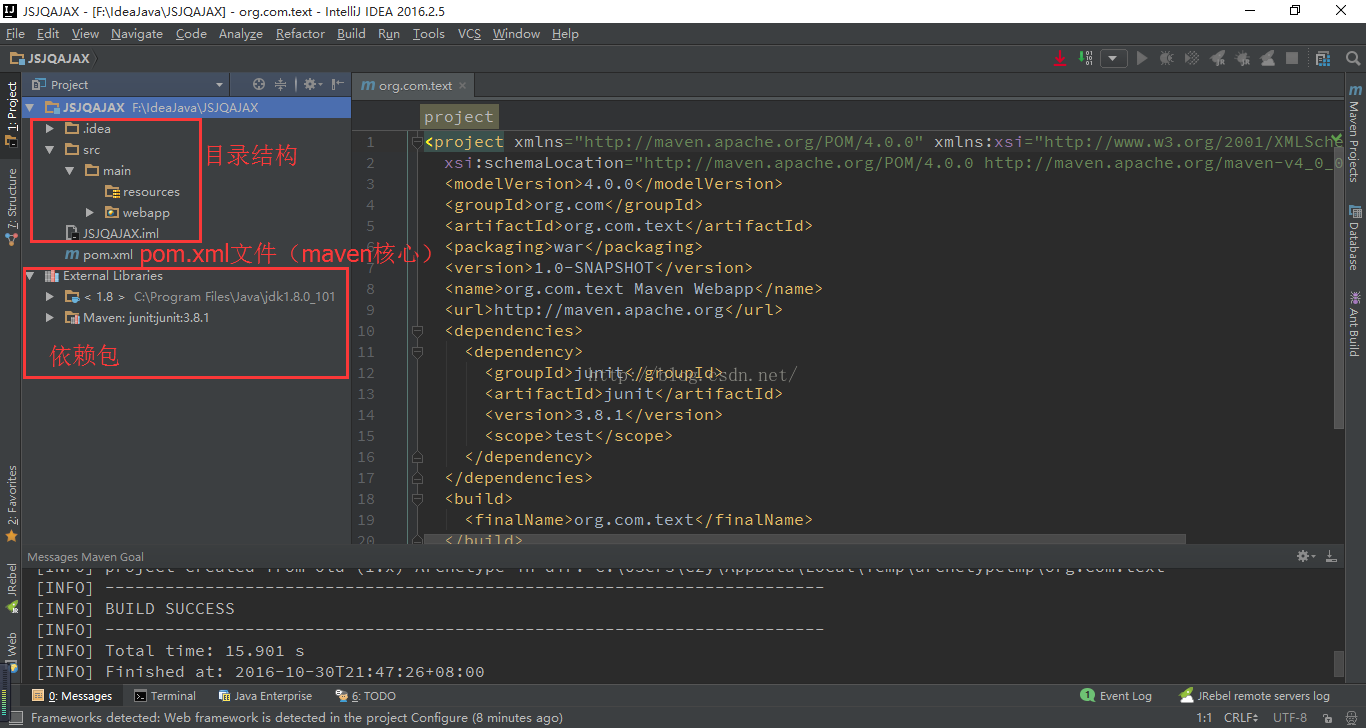Open JRebel remote servers log
1366x728 pixels.
pyautogui.click(x=1255, y=696)
